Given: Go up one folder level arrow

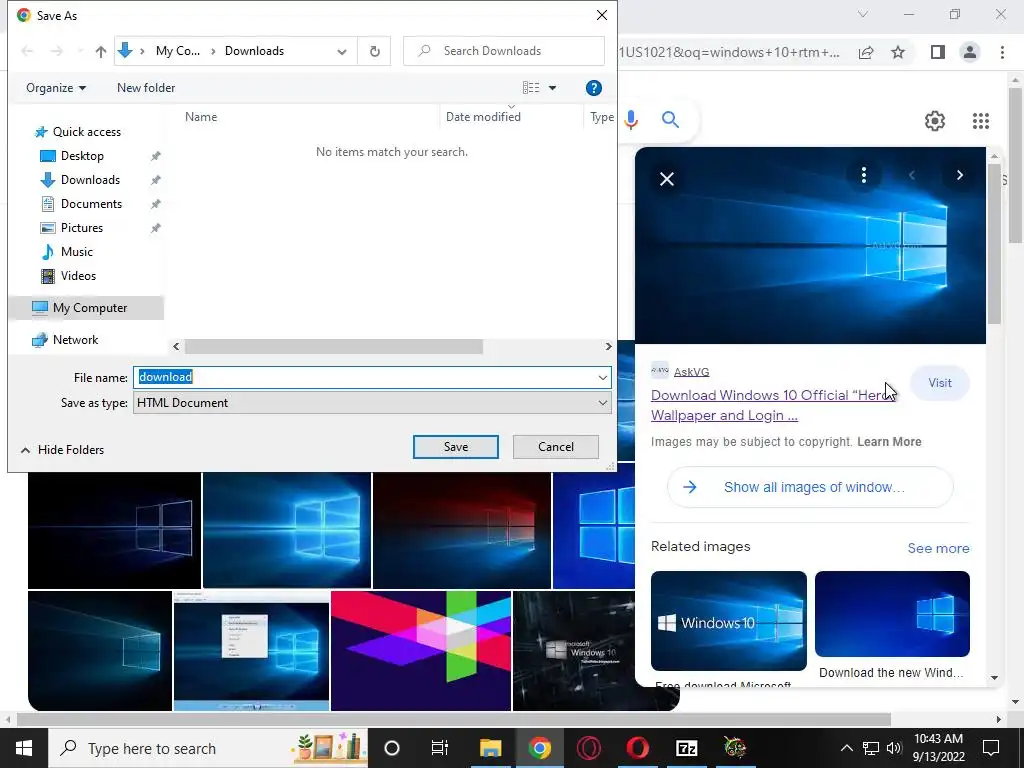Looking at the screenshot, I should 101,51.
